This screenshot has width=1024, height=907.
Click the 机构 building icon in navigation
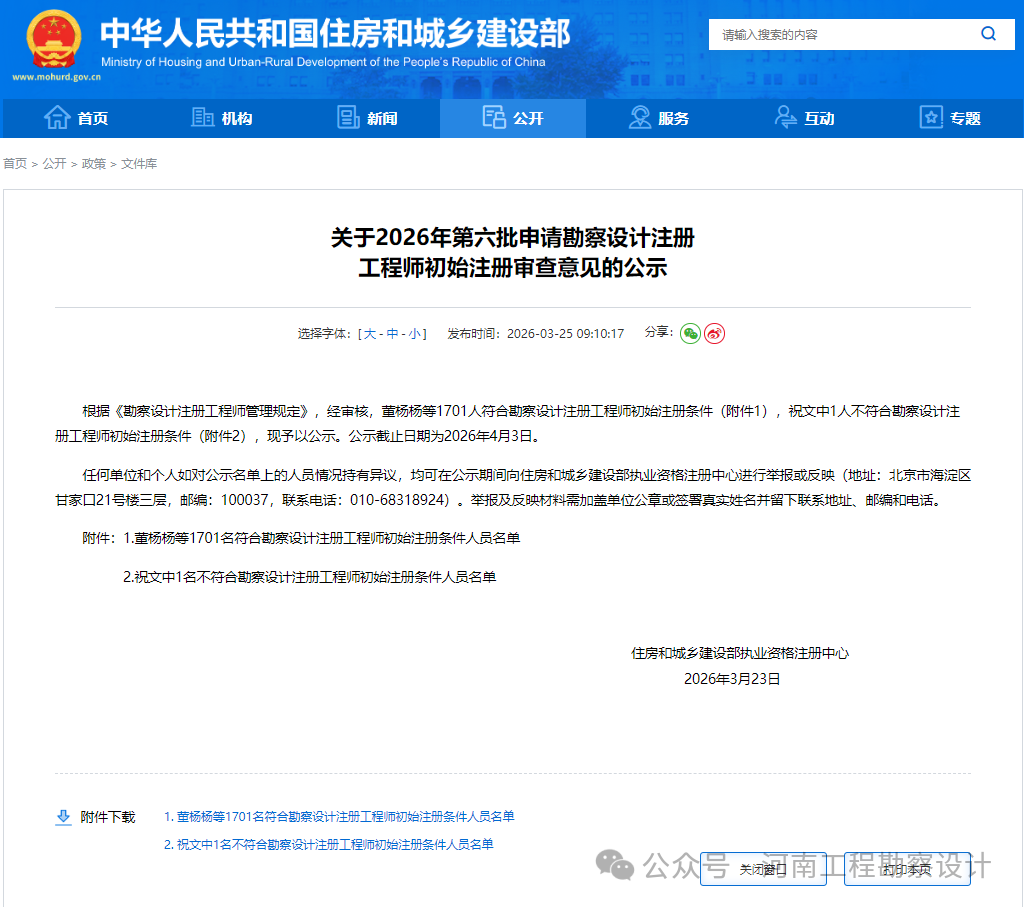[x=199, y=117]
